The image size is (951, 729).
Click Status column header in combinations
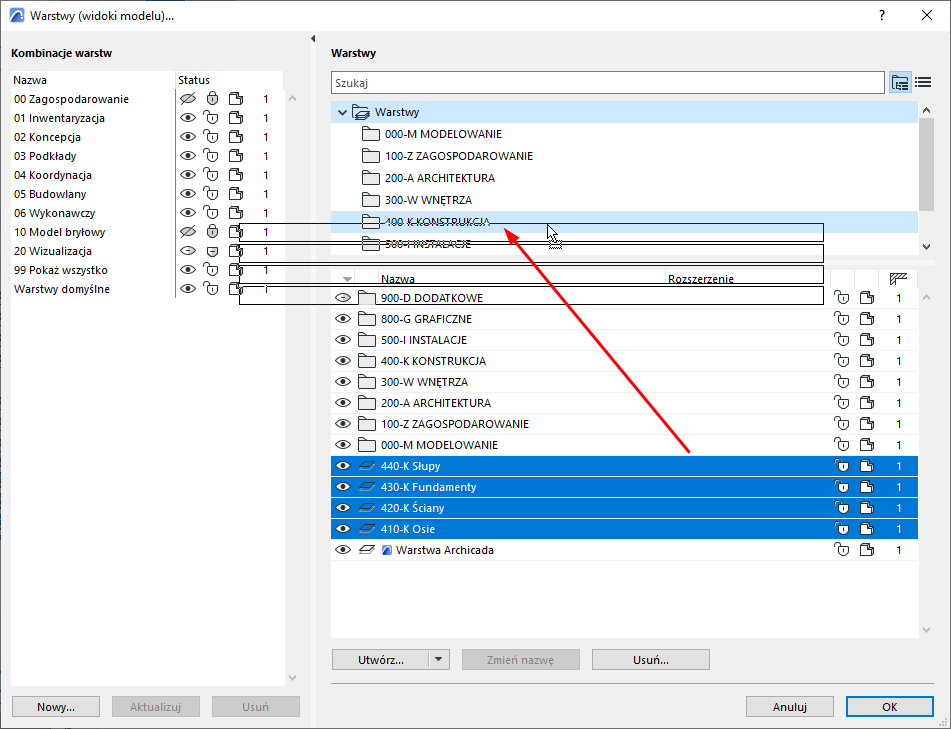click(194, 79)
